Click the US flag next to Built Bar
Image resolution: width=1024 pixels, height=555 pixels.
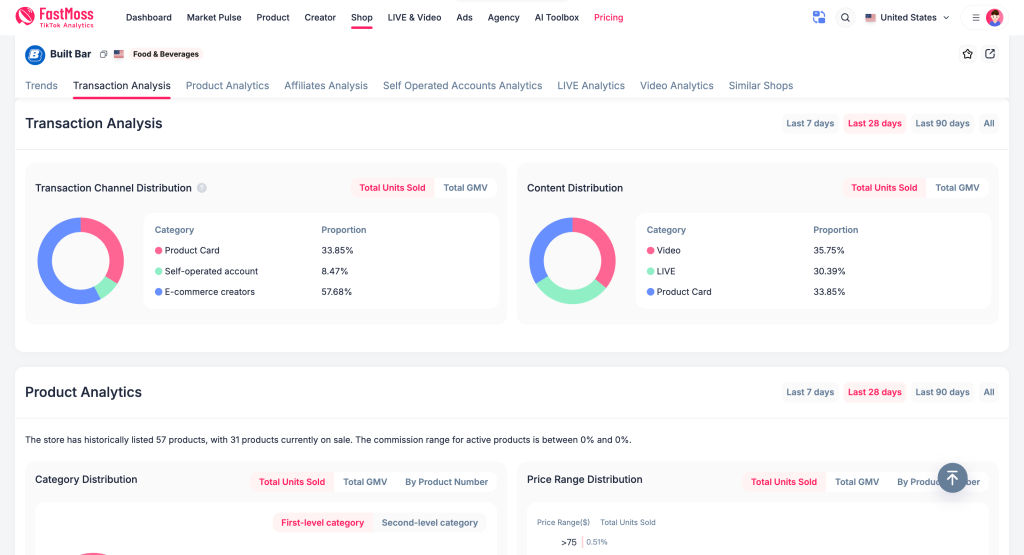click(119, 54)
